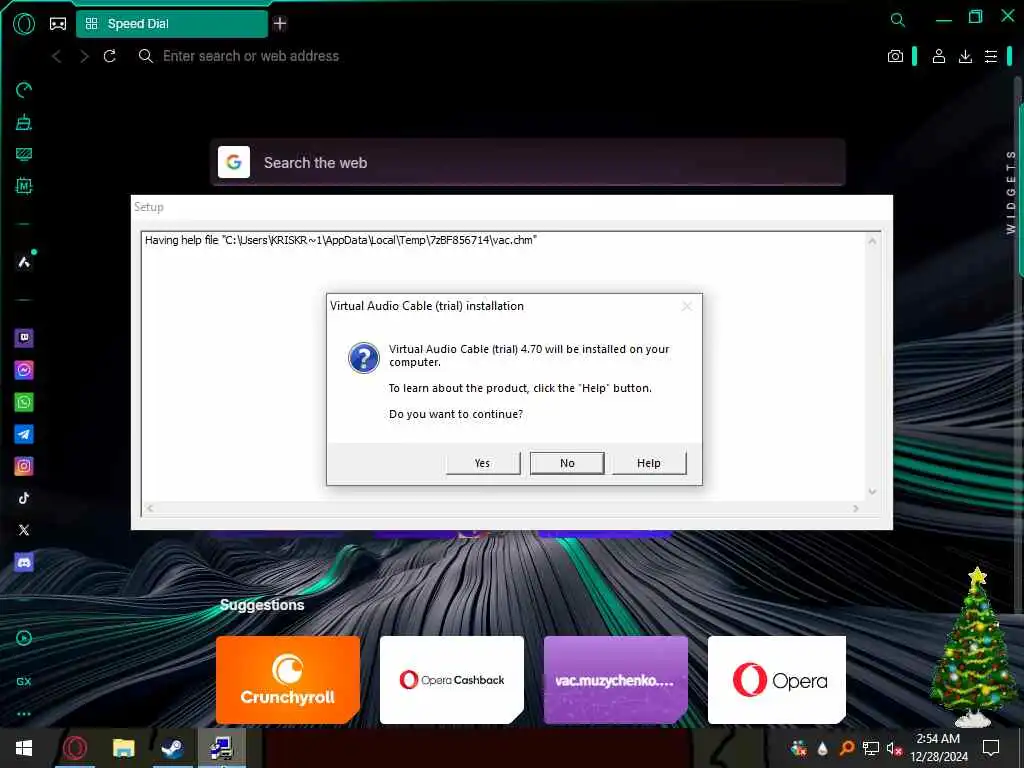Go forward with the forward arrow

point(84,57)
